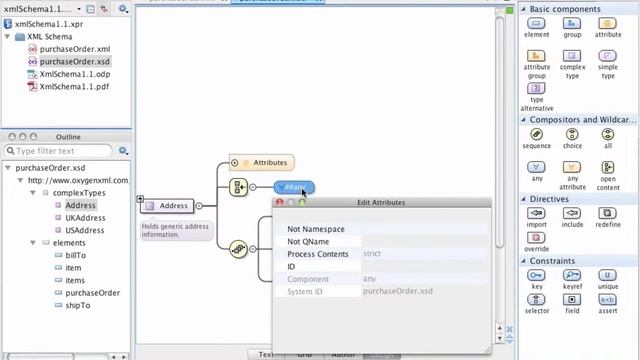Viewport: 640px width, 360px height.
Task: Select UKAddress complex type in Outline
Action: 85,218
